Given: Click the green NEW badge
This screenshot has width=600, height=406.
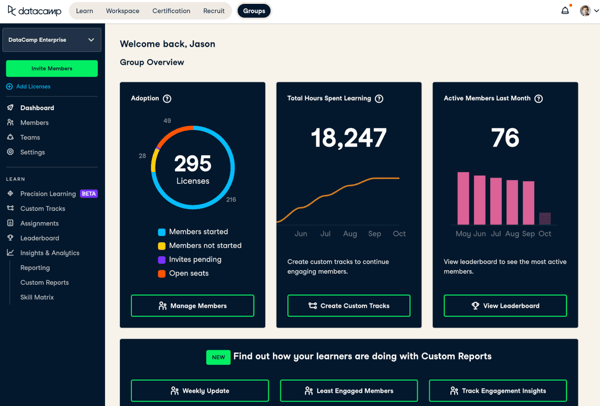Looking at the screenshot, I should (x=218, y=357).
